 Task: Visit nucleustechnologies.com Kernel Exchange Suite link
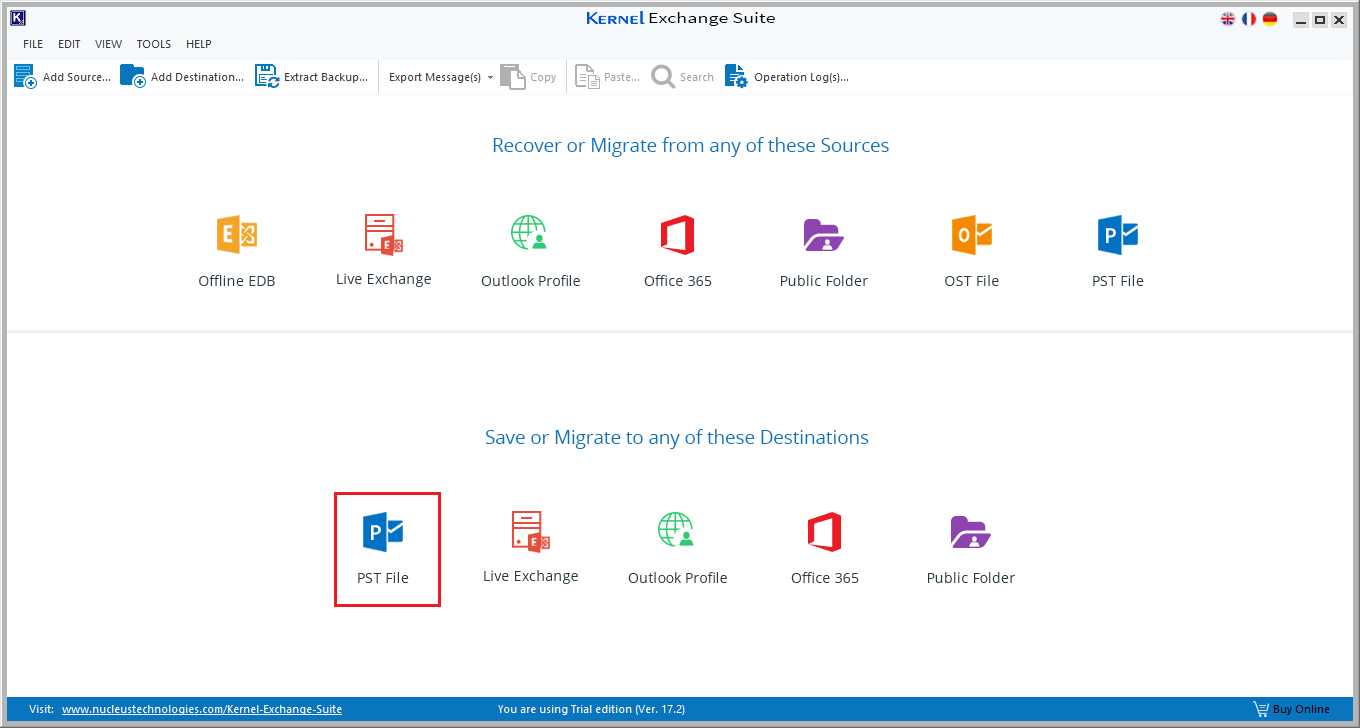(202, 709)
